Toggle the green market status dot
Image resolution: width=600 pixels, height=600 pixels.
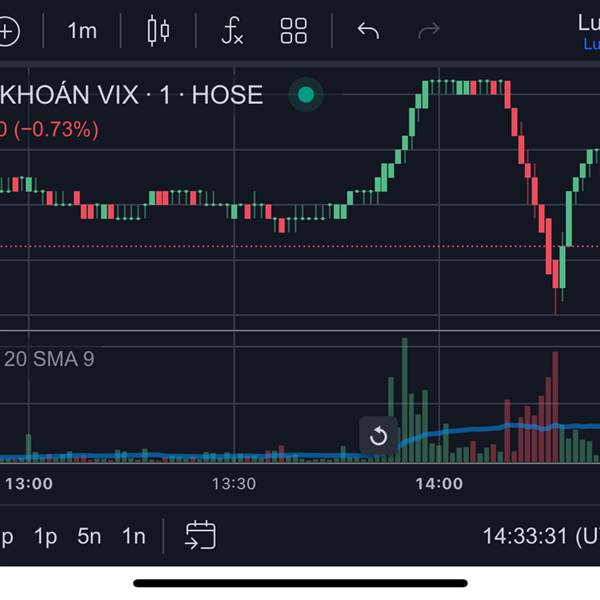pyautogui.click(x=306, y=95)
